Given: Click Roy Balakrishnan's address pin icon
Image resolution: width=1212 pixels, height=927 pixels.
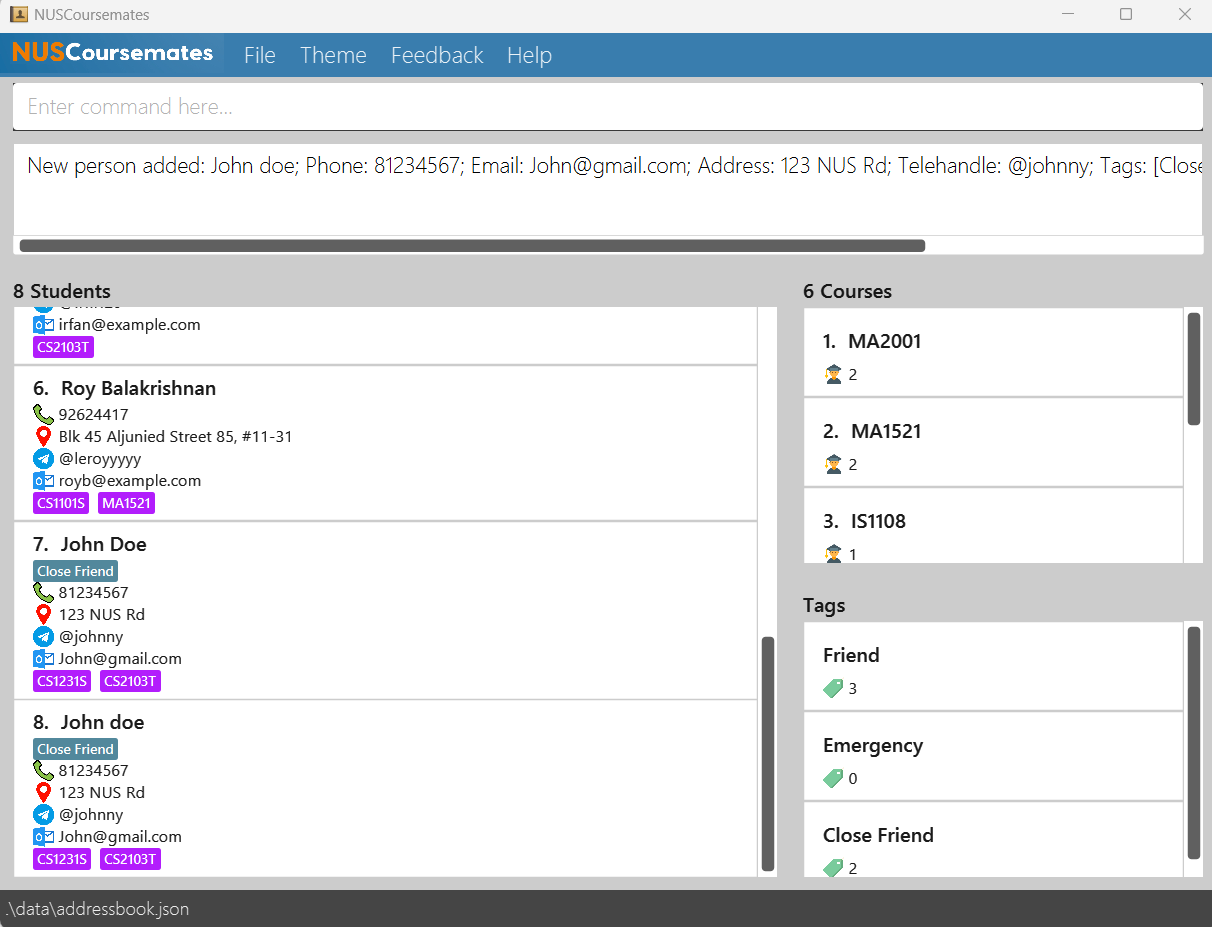Looking at the screenshot, I should pos(43,436).
